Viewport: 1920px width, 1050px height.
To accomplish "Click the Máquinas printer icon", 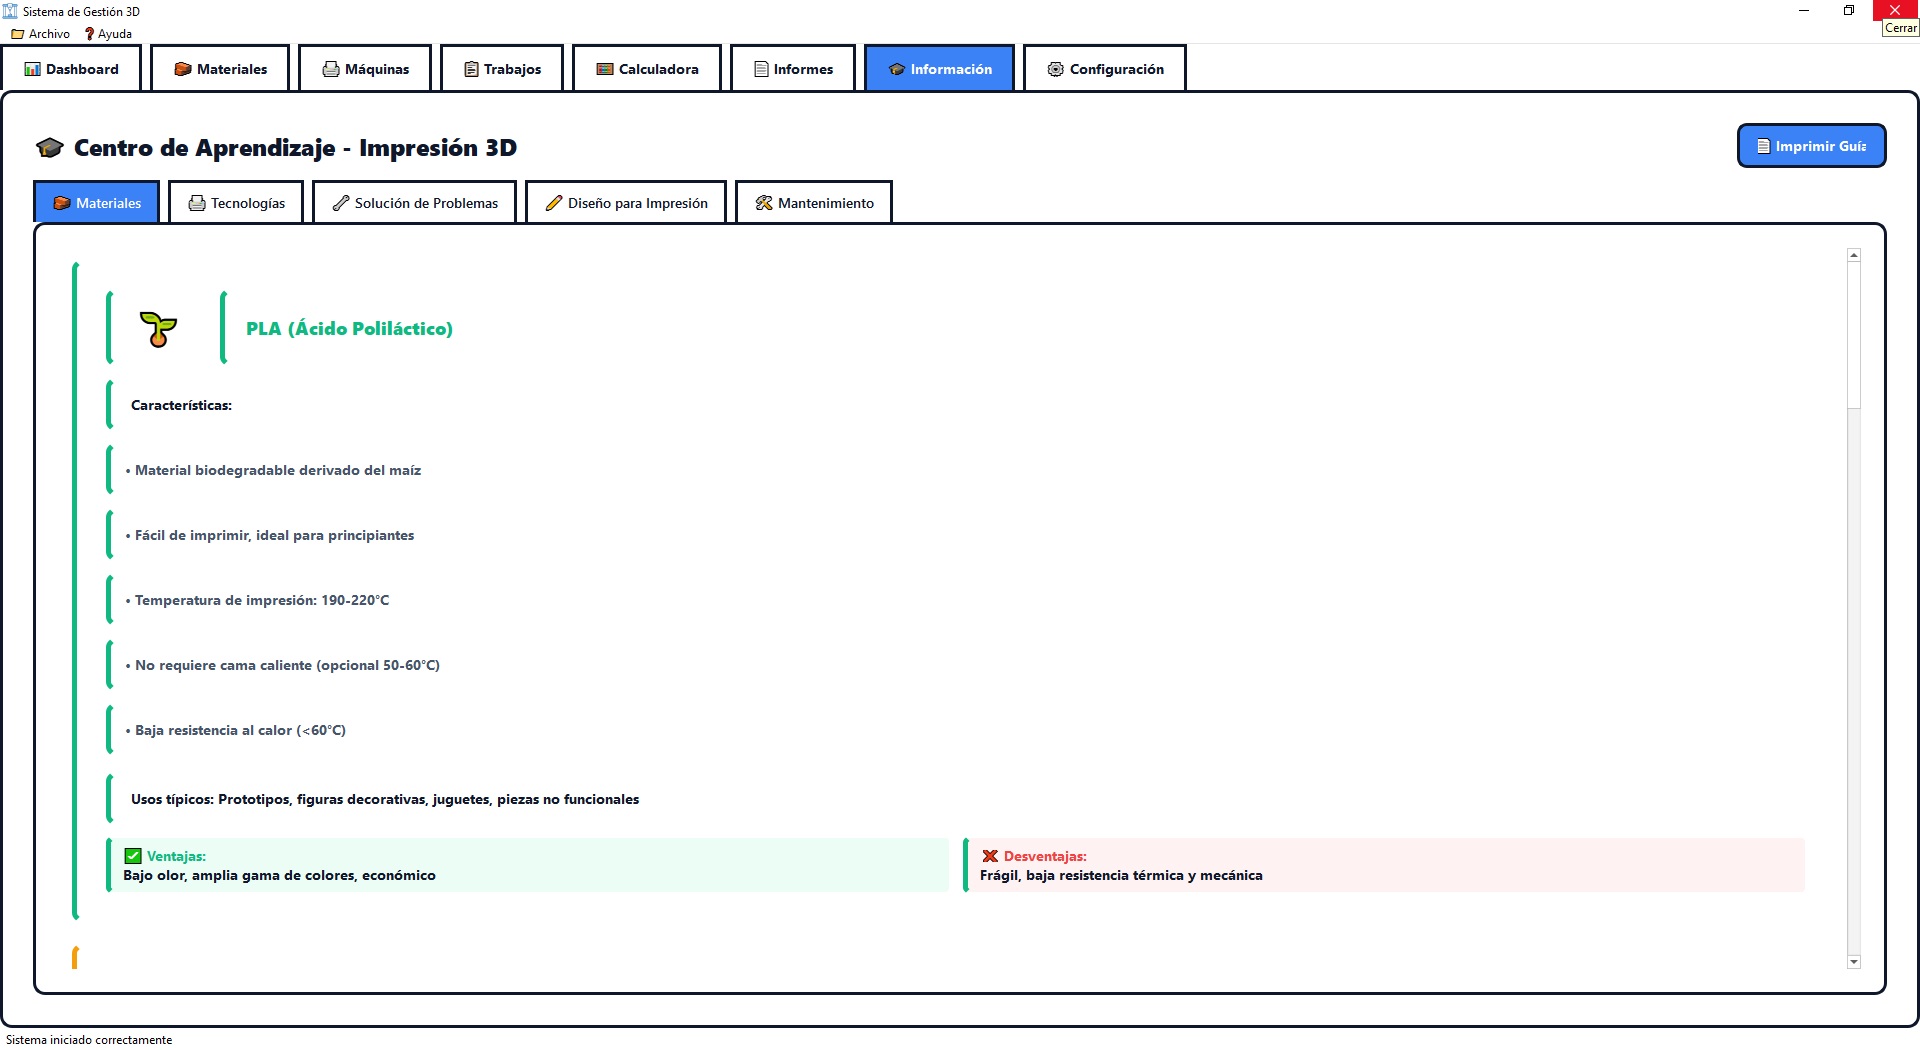I will (331, 69).
